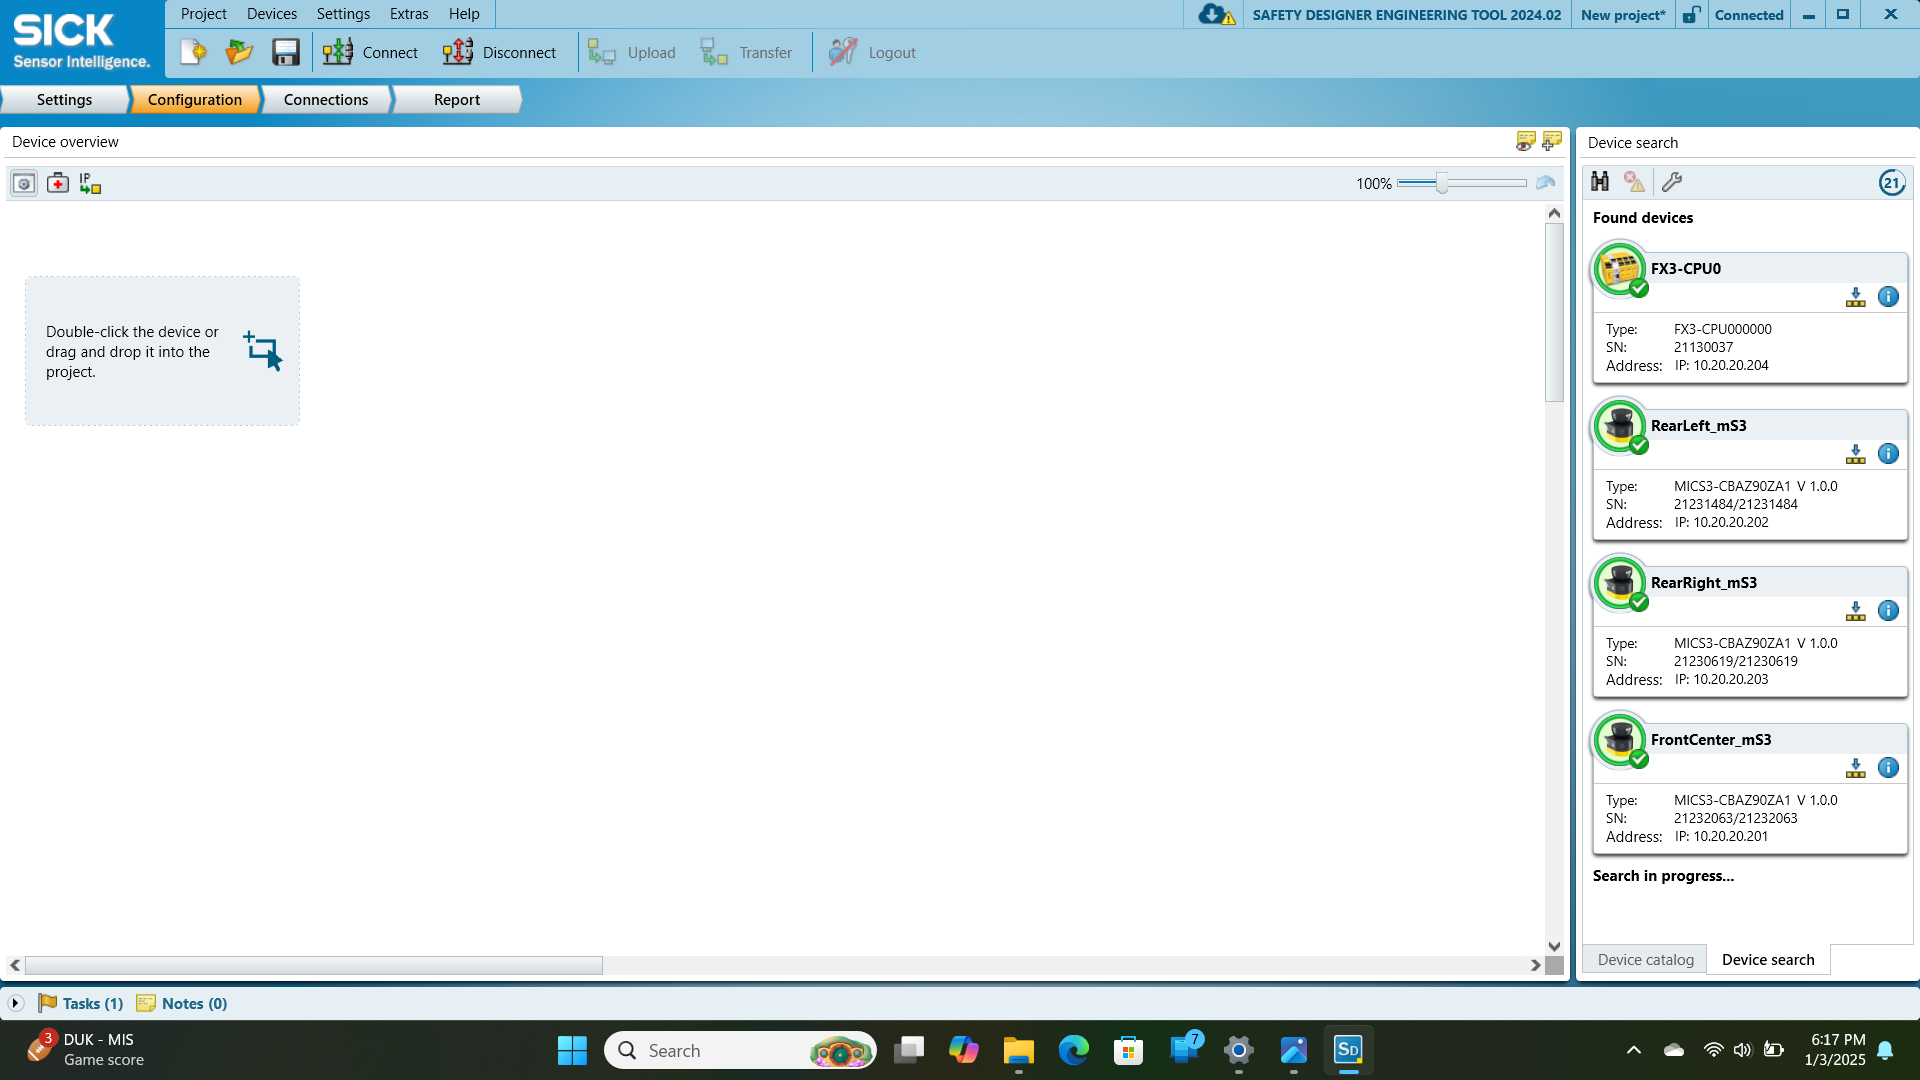Switch to the Connections tab
Viewport: 1920px width, 1080px height.
pos(326,99)
